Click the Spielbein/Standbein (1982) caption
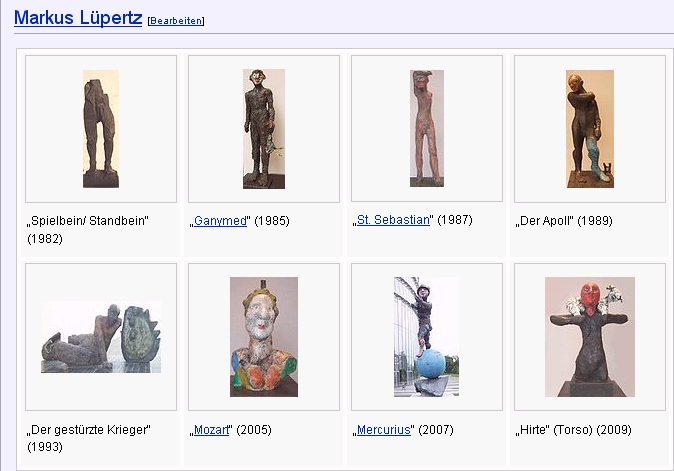 click(88, 229)
